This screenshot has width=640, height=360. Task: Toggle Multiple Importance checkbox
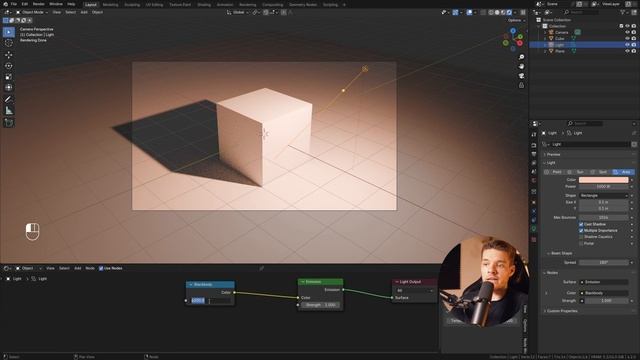(581, 231)
